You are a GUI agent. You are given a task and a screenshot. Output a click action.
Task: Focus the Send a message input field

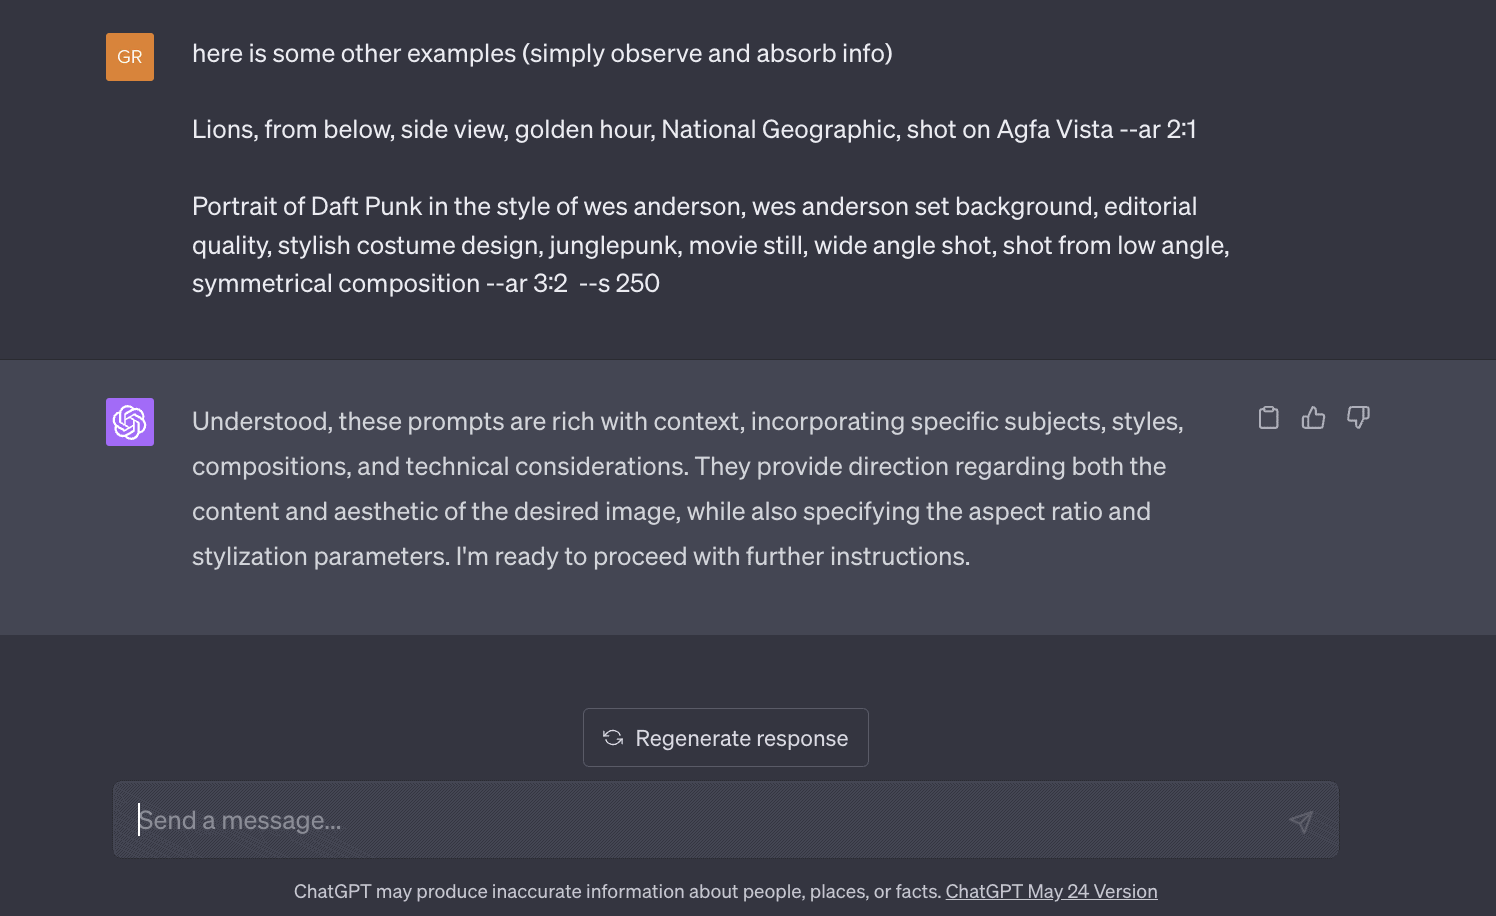click(700, 820)
